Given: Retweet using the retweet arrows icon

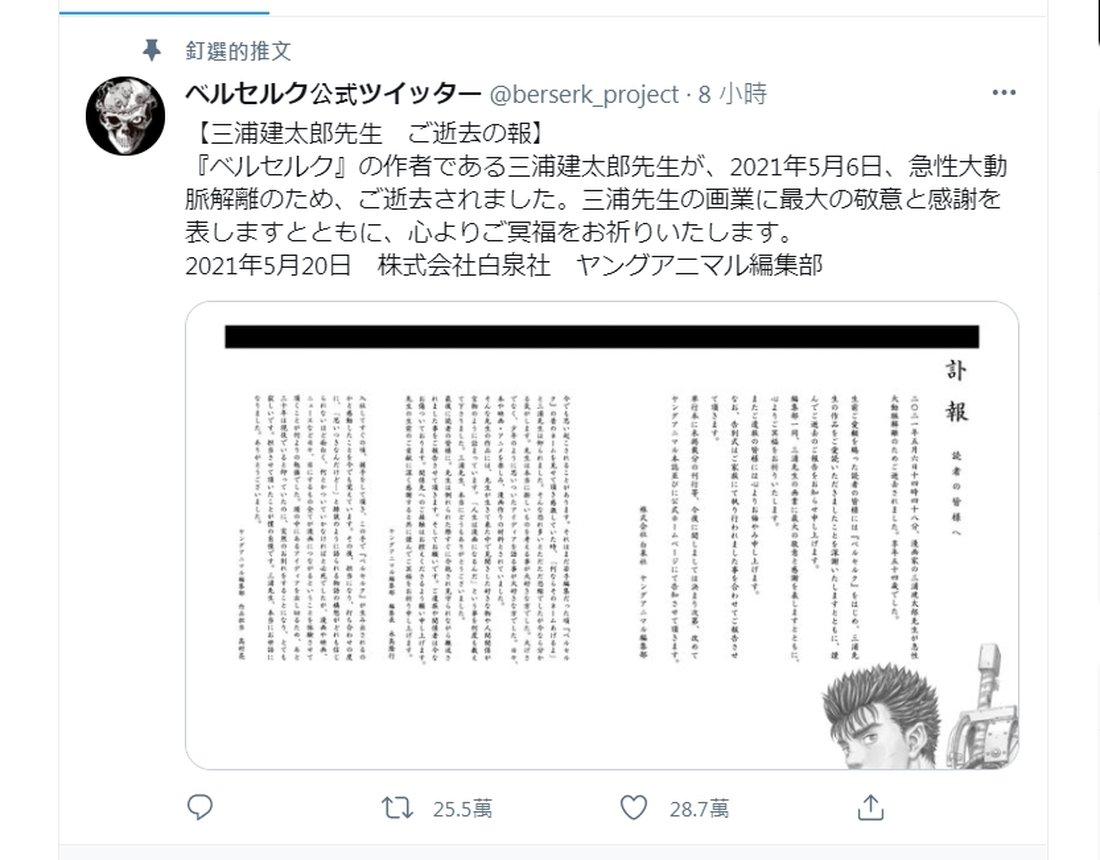Looking at the screenshot, I should (x=397, y=808).
